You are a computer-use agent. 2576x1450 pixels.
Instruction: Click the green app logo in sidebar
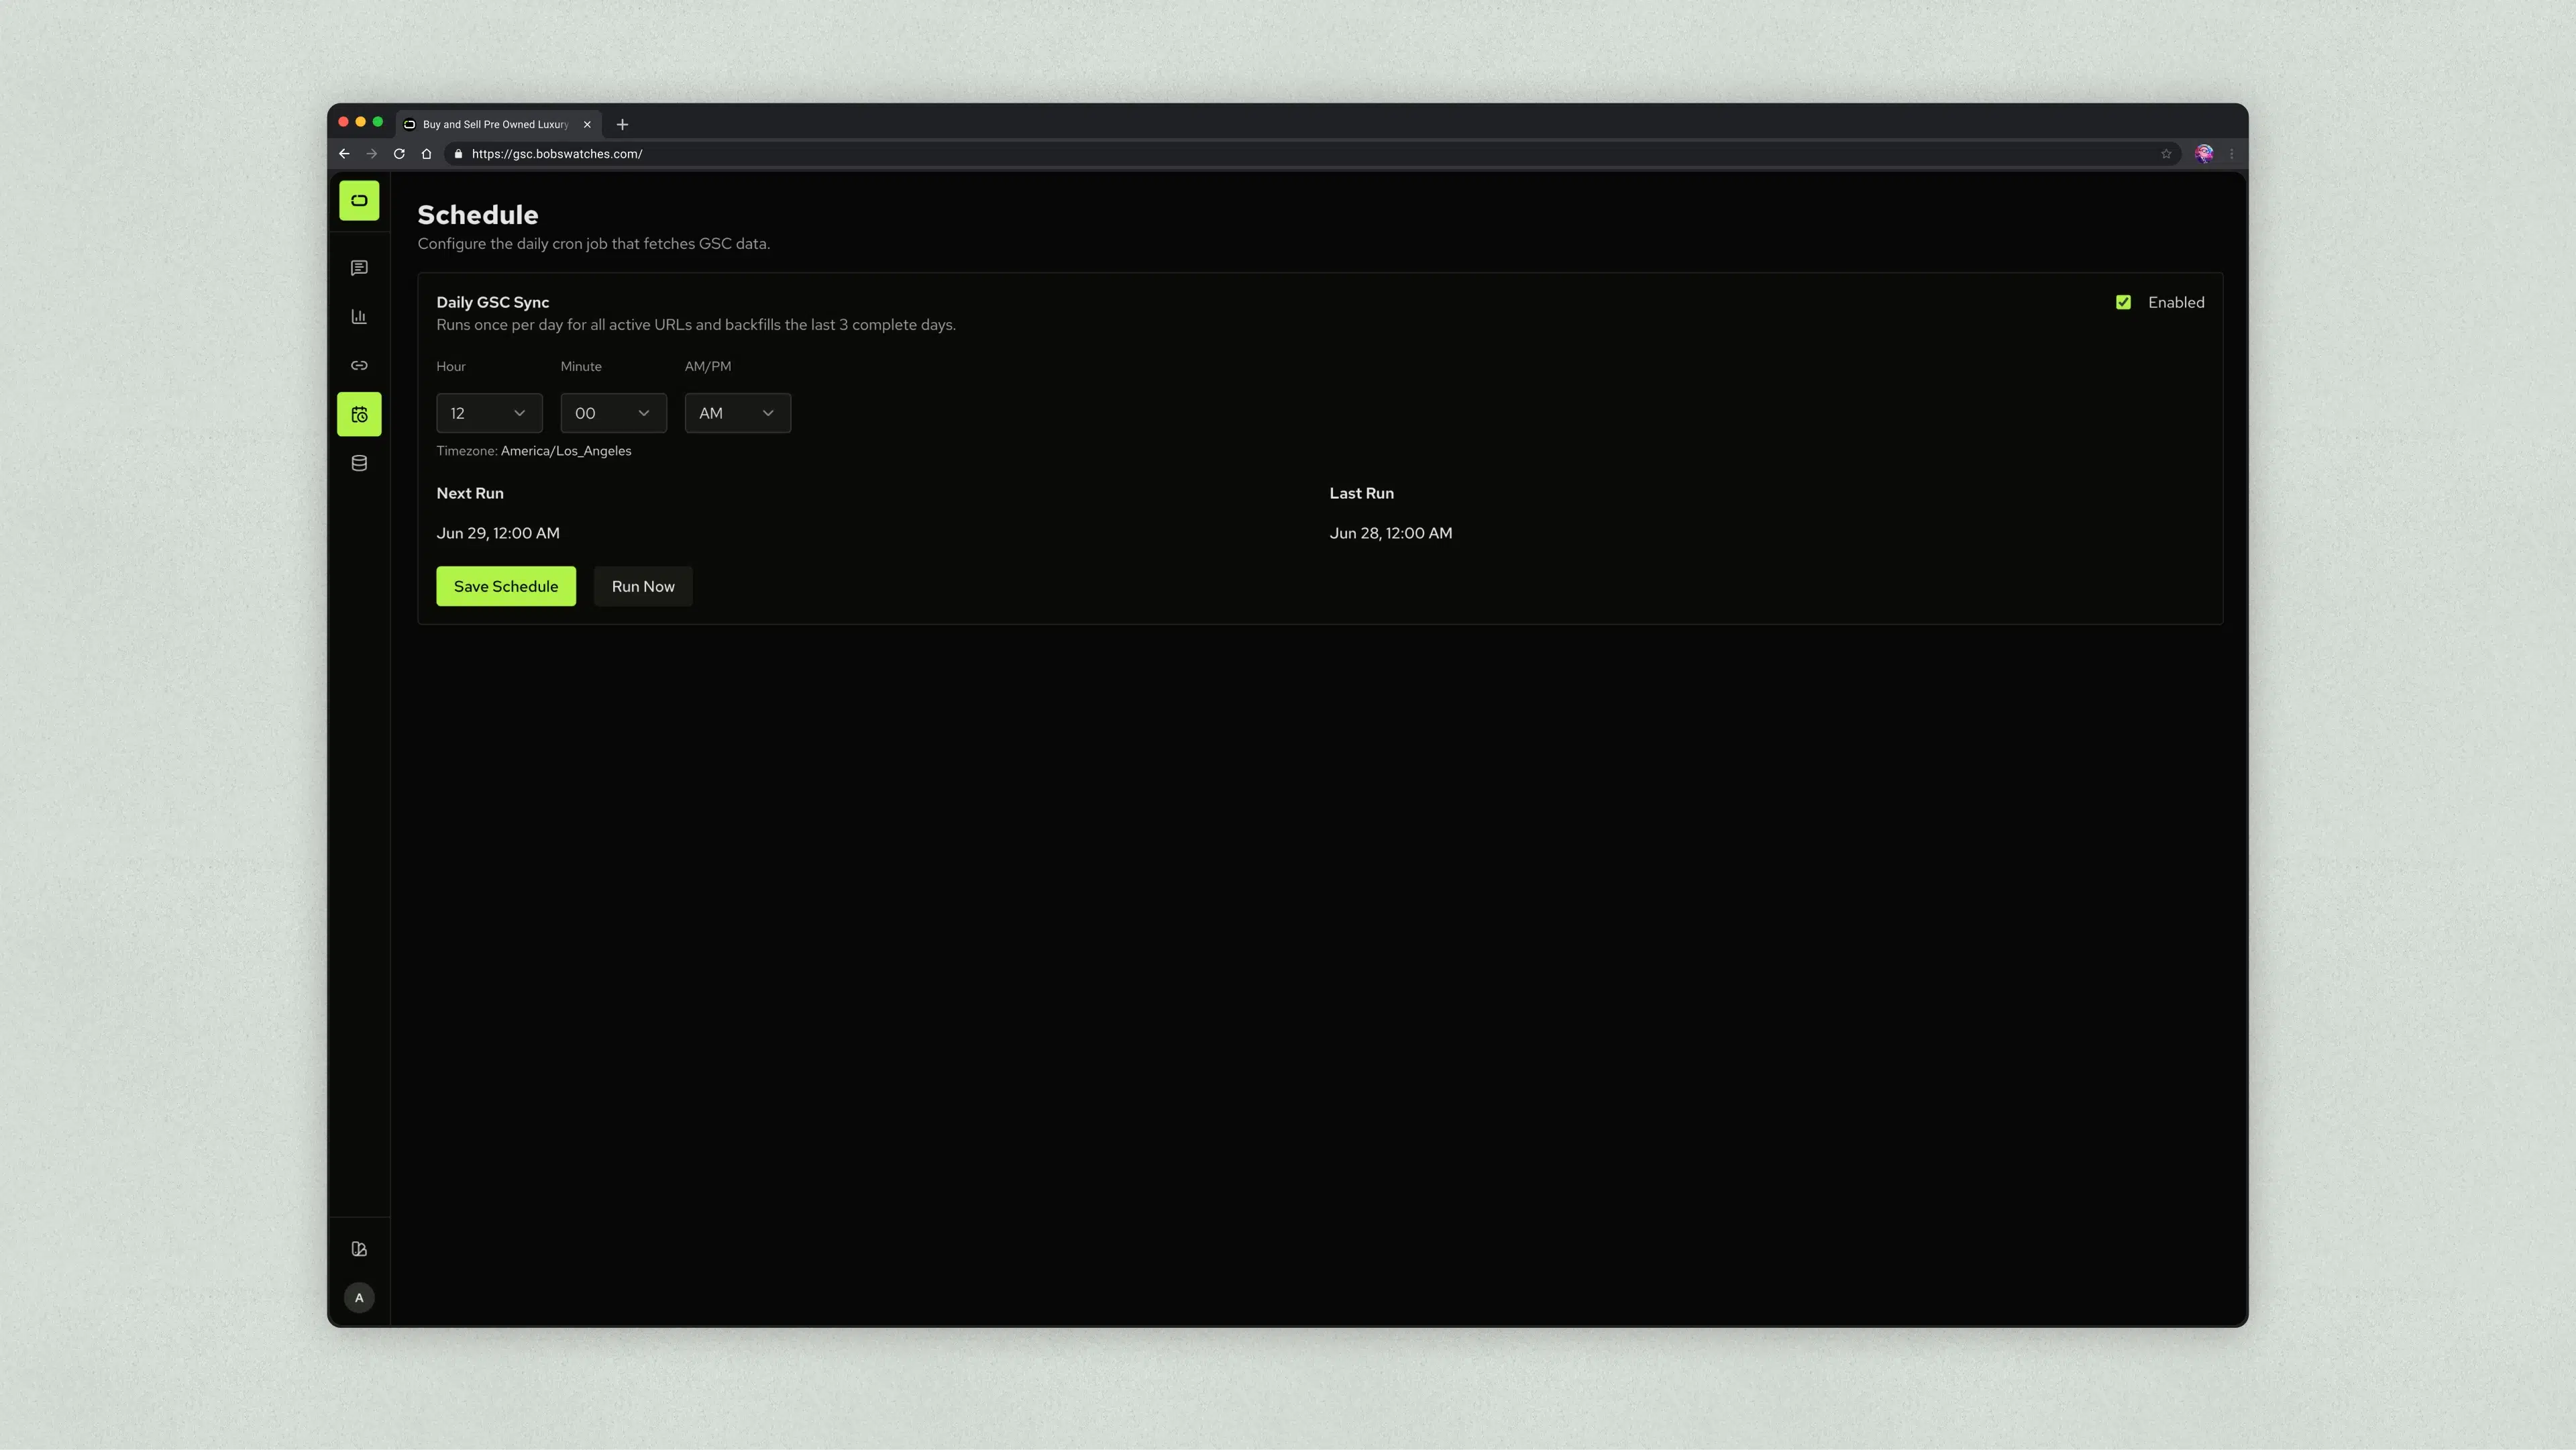click(359, 200)
